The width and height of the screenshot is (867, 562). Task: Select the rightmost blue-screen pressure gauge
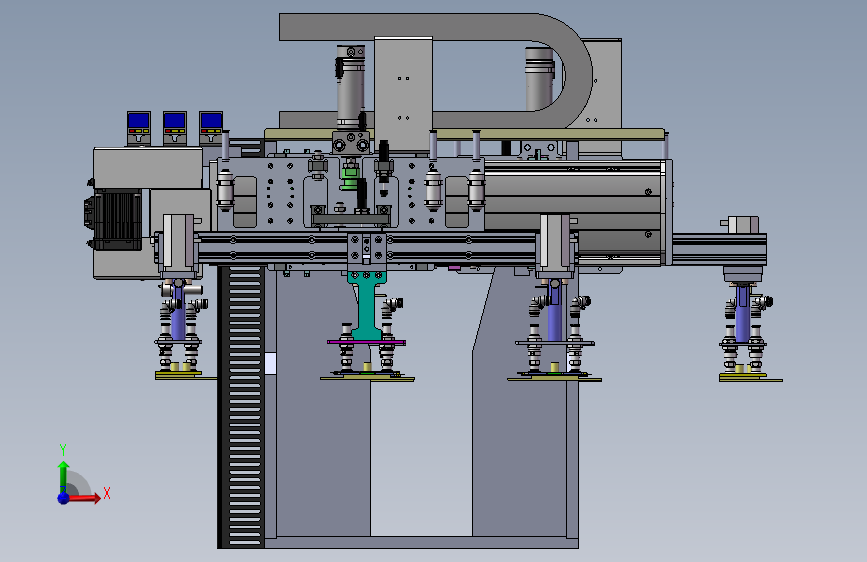(x=211, y=128)
